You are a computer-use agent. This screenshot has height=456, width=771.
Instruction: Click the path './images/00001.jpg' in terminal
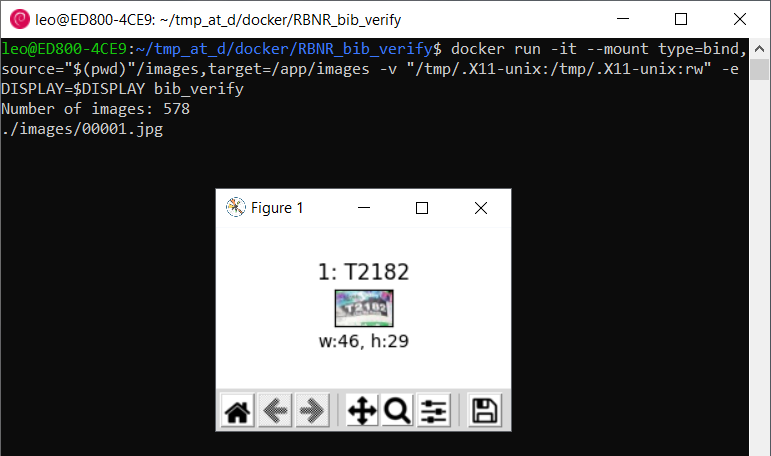(82, 129)
